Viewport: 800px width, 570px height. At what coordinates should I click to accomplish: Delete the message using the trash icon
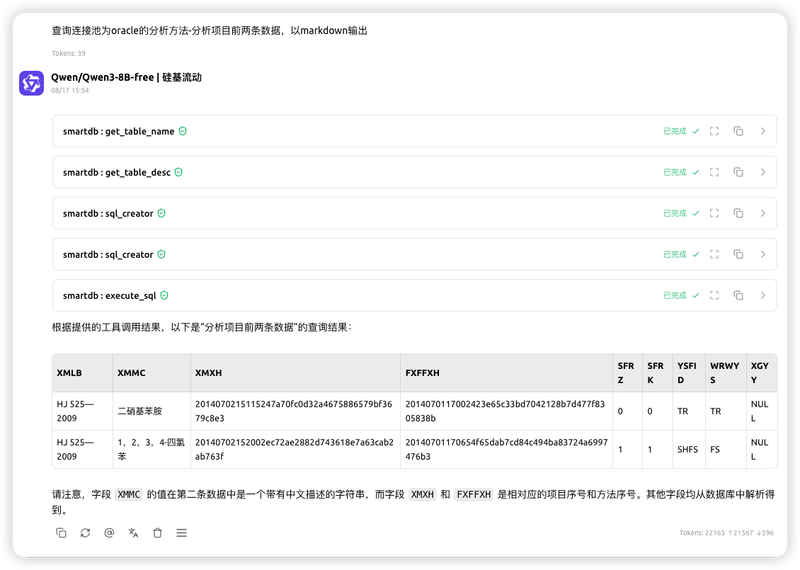pyautogui.click(x=158, y=533)
